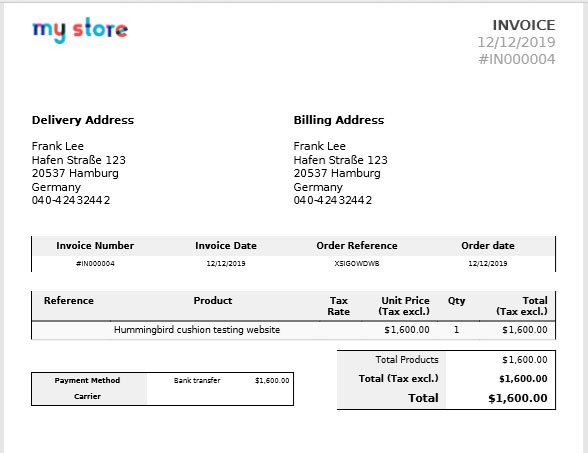The image size is (588, 453).
Task: Click 12/12/2019 under Invoice Date
Action: click(226, 264)
